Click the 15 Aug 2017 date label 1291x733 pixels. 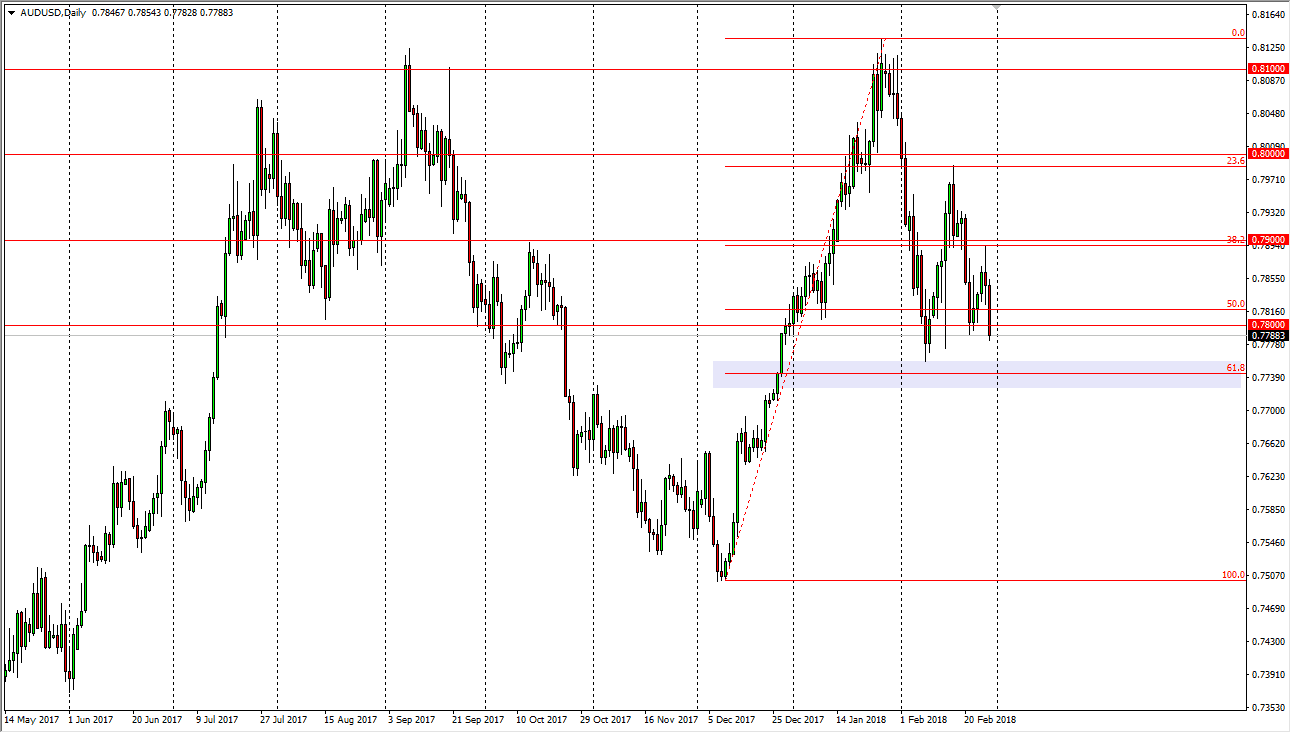pos(351,719)
